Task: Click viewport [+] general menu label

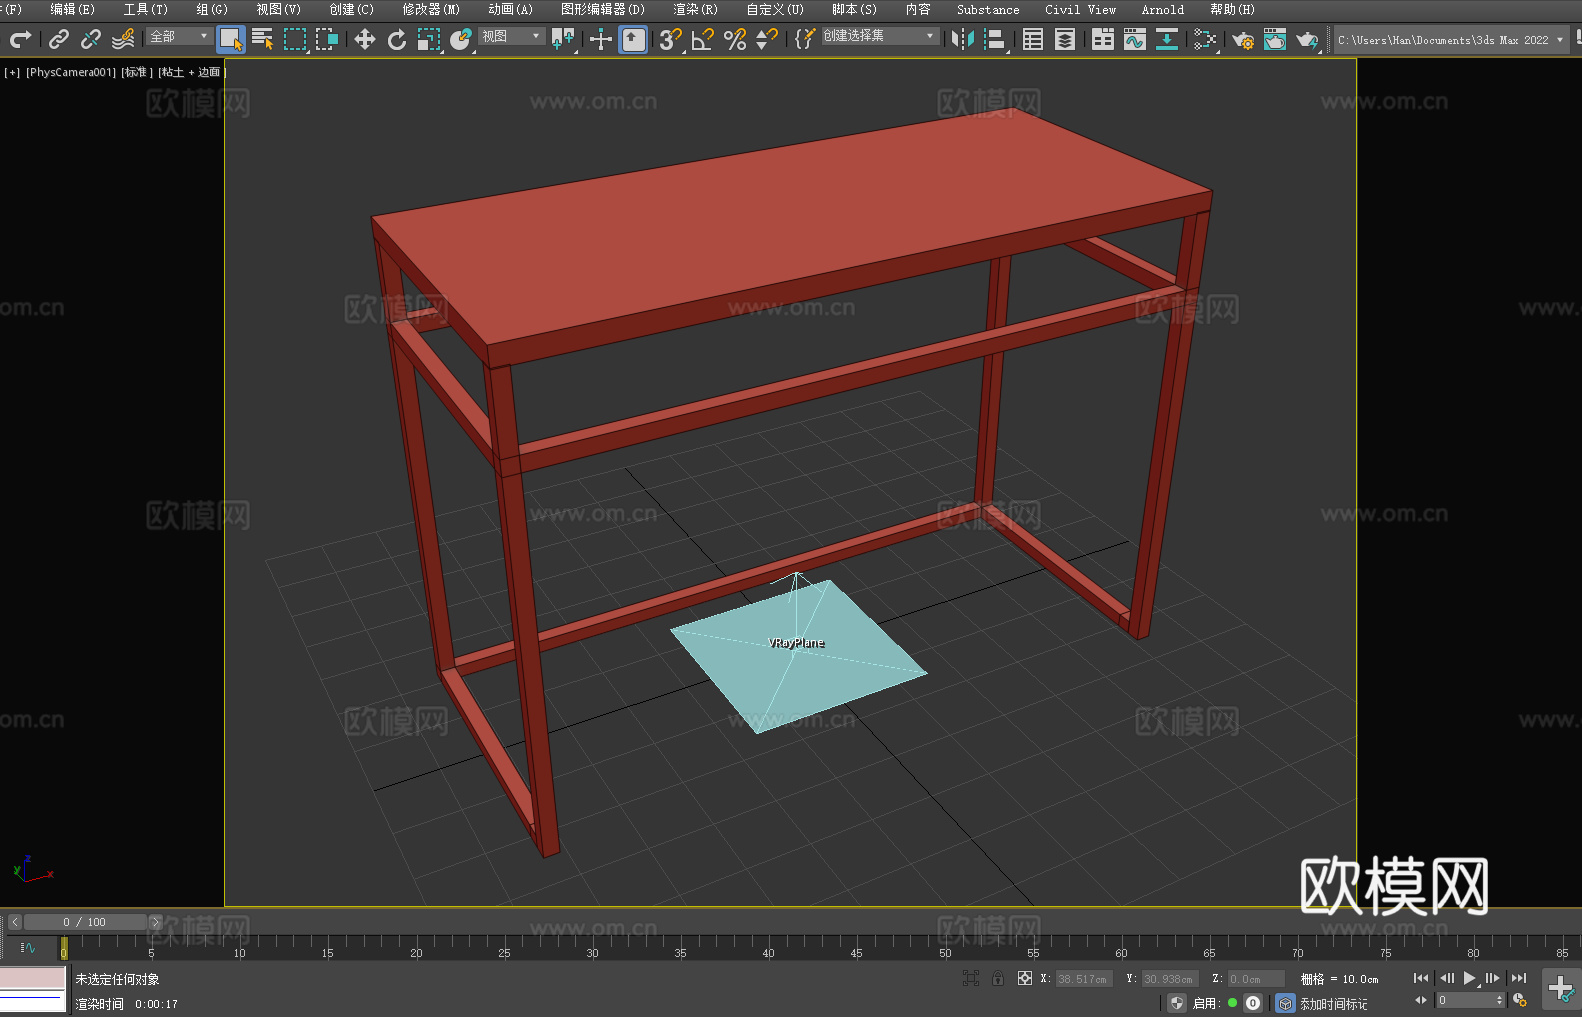Action: [x=12, y=72]
